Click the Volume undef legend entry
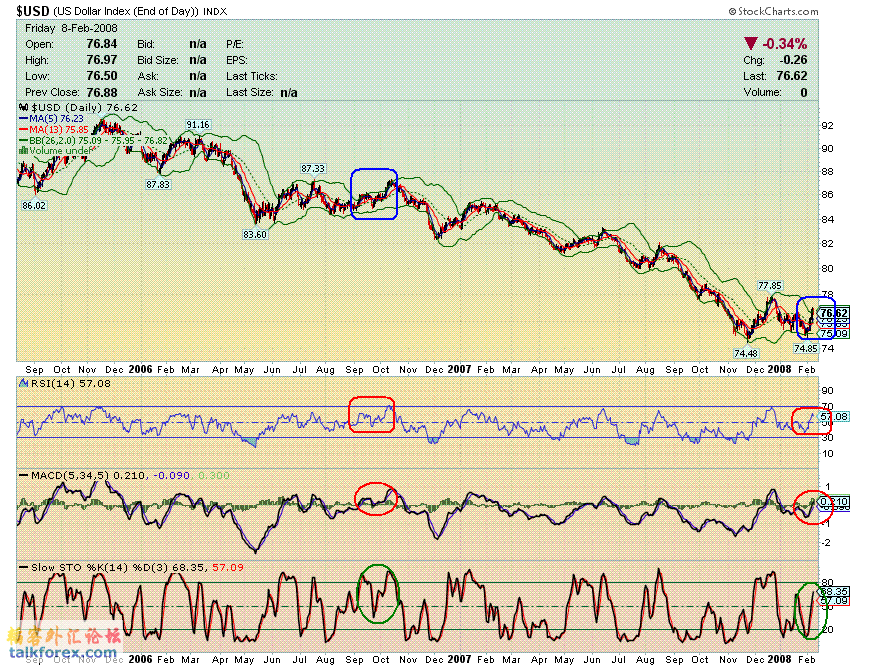The height and width of the screenshot is (668, 869). (55, 150)
